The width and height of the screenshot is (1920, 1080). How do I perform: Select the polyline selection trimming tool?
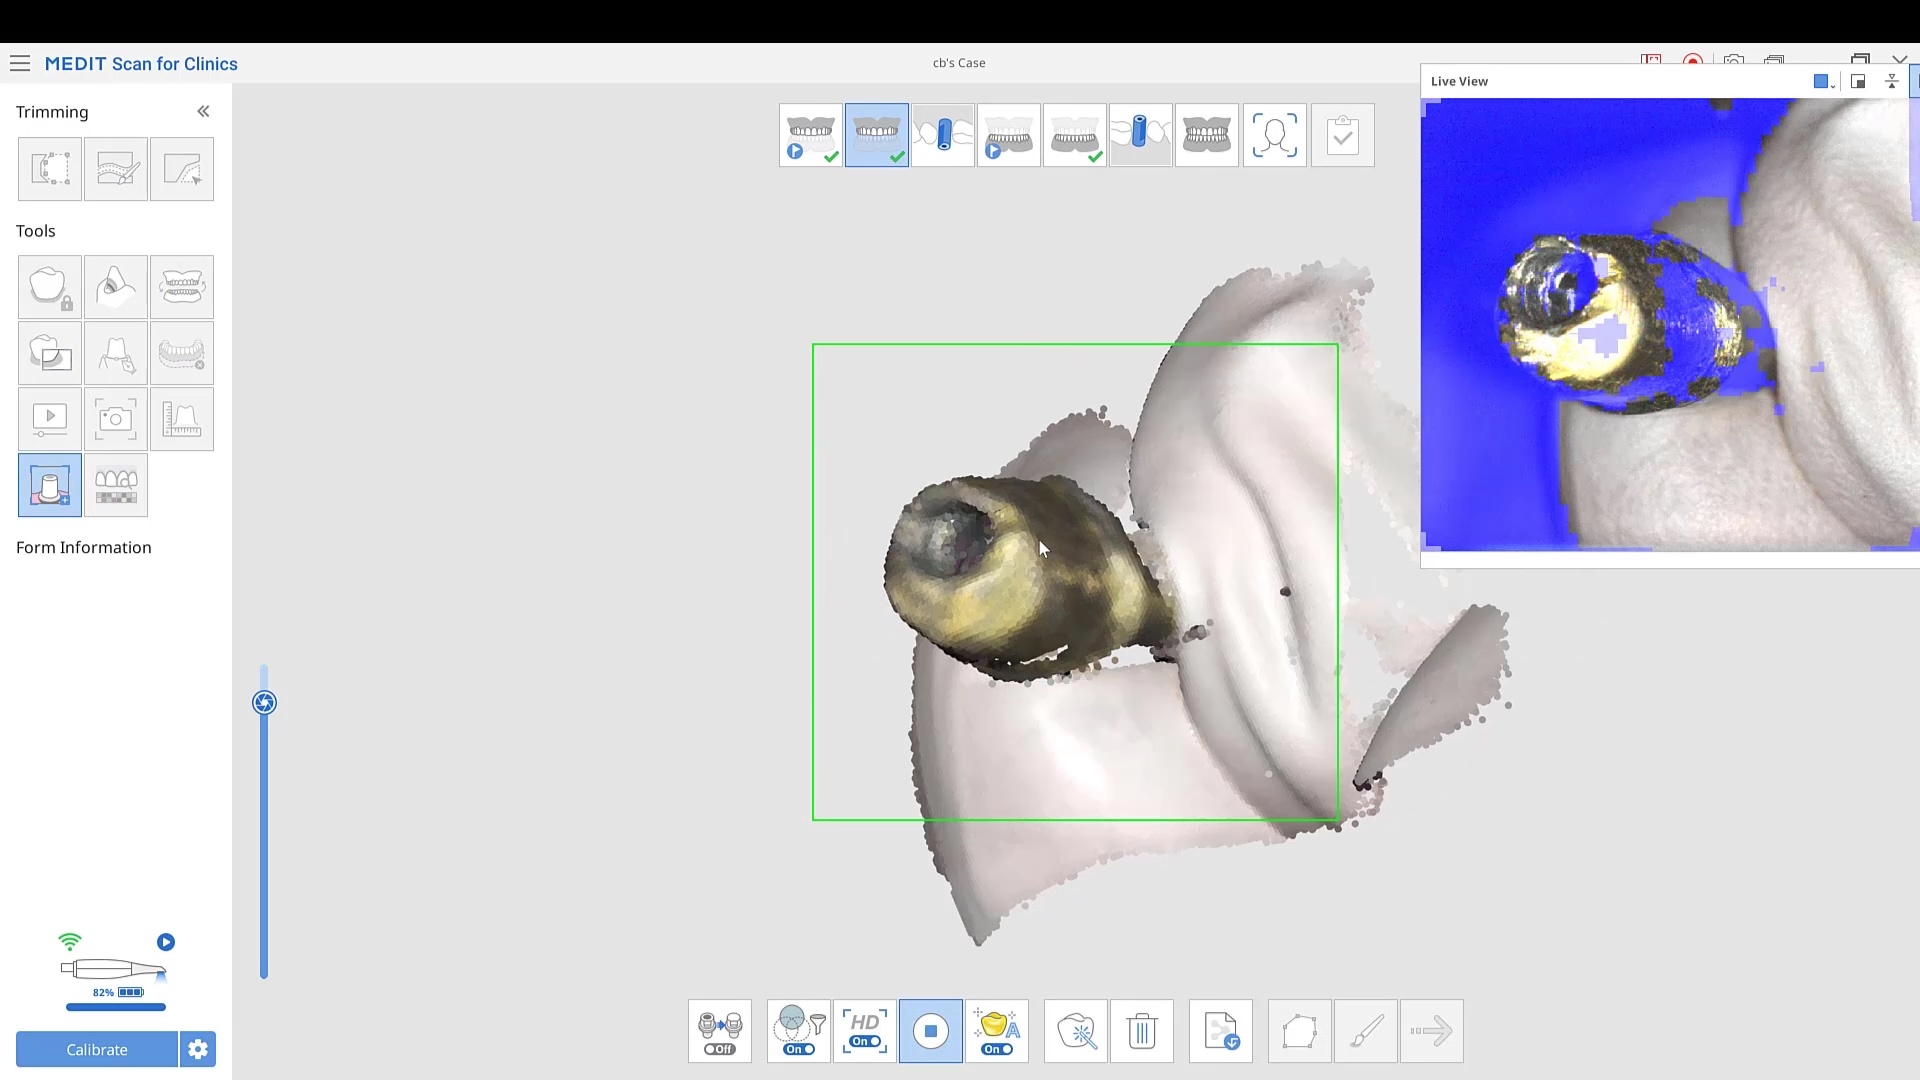pos(182,169)
